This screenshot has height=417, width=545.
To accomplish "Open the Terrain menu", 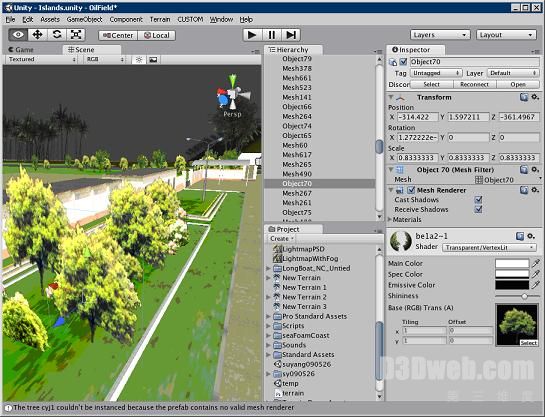I will pos(160,19).
